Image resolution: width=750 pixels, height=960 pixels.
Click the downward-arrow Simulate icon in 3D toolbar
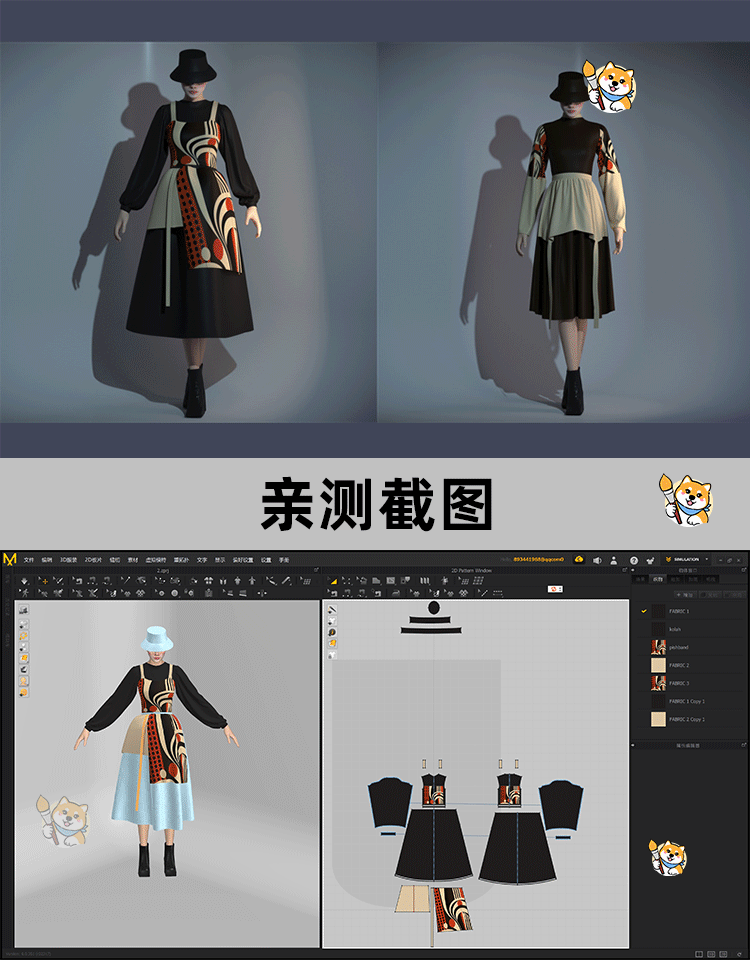[24, 581]
